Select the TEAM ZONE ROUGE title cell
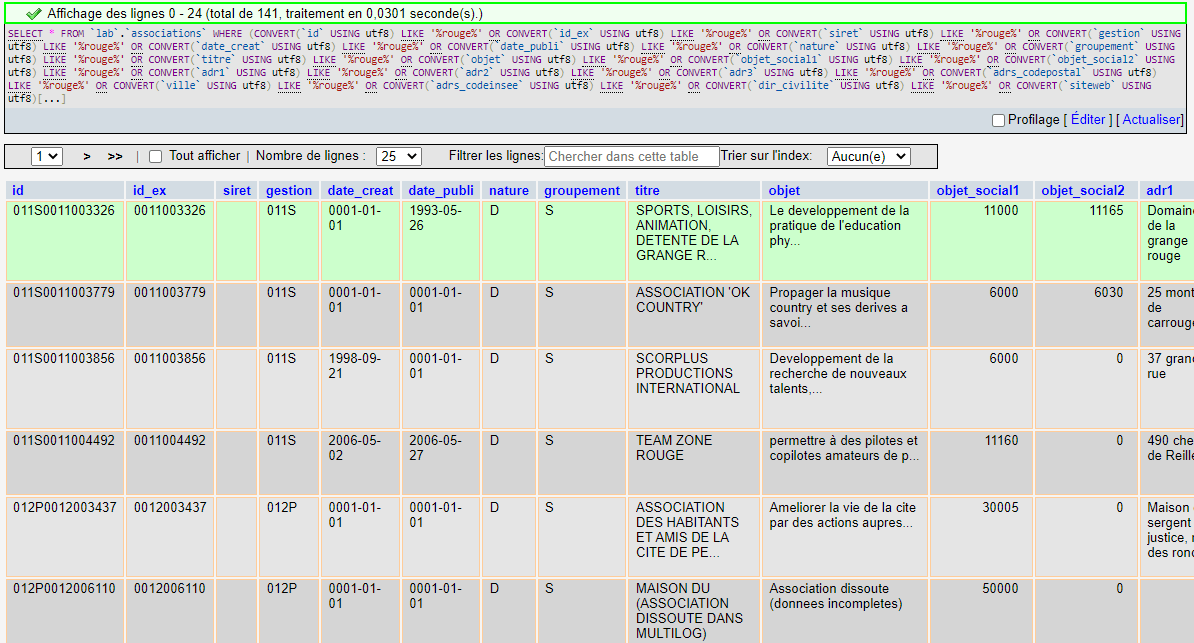 694,462
